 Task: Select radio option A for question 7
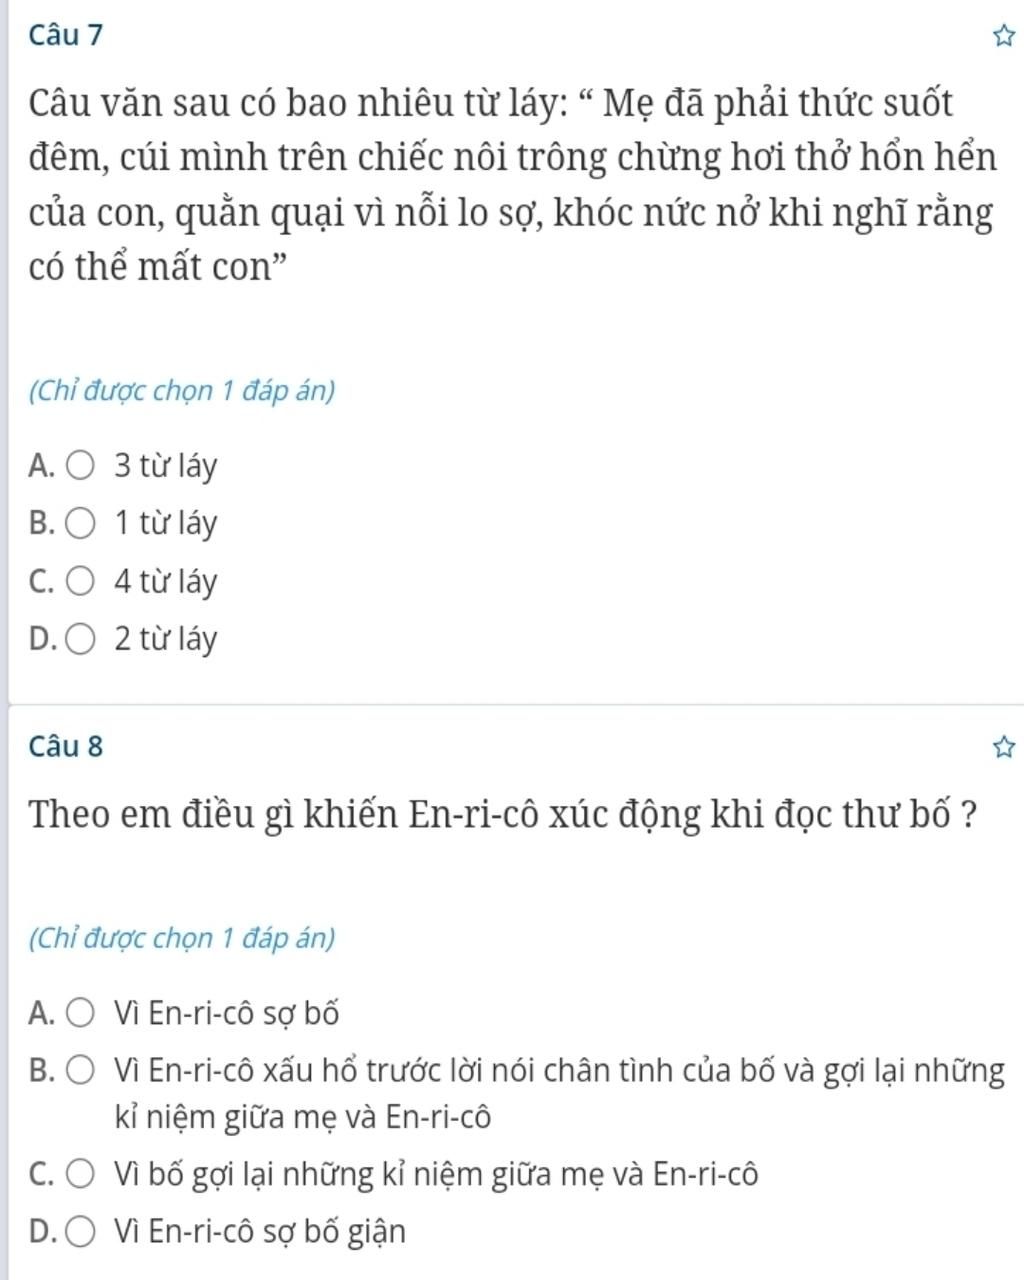click(81, 466)
